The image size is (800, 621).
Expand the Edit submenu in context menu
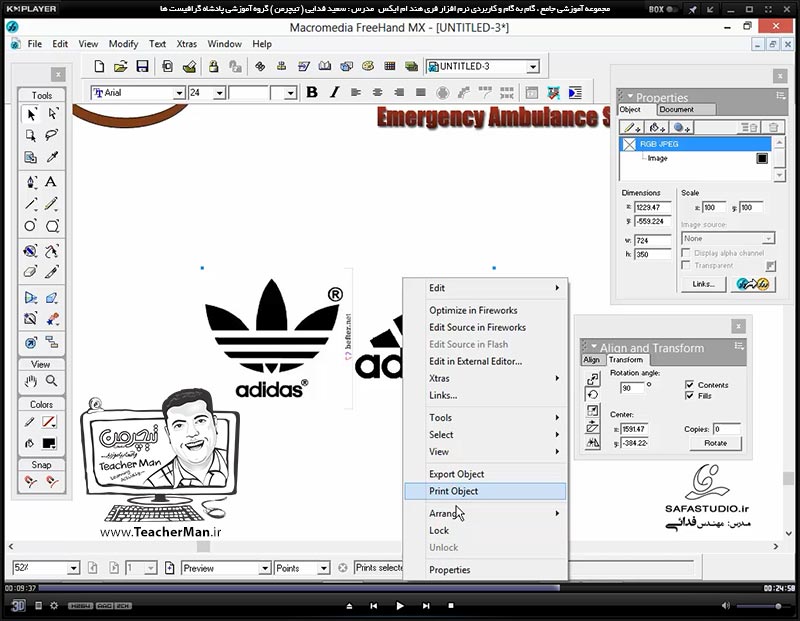point(485,288)
